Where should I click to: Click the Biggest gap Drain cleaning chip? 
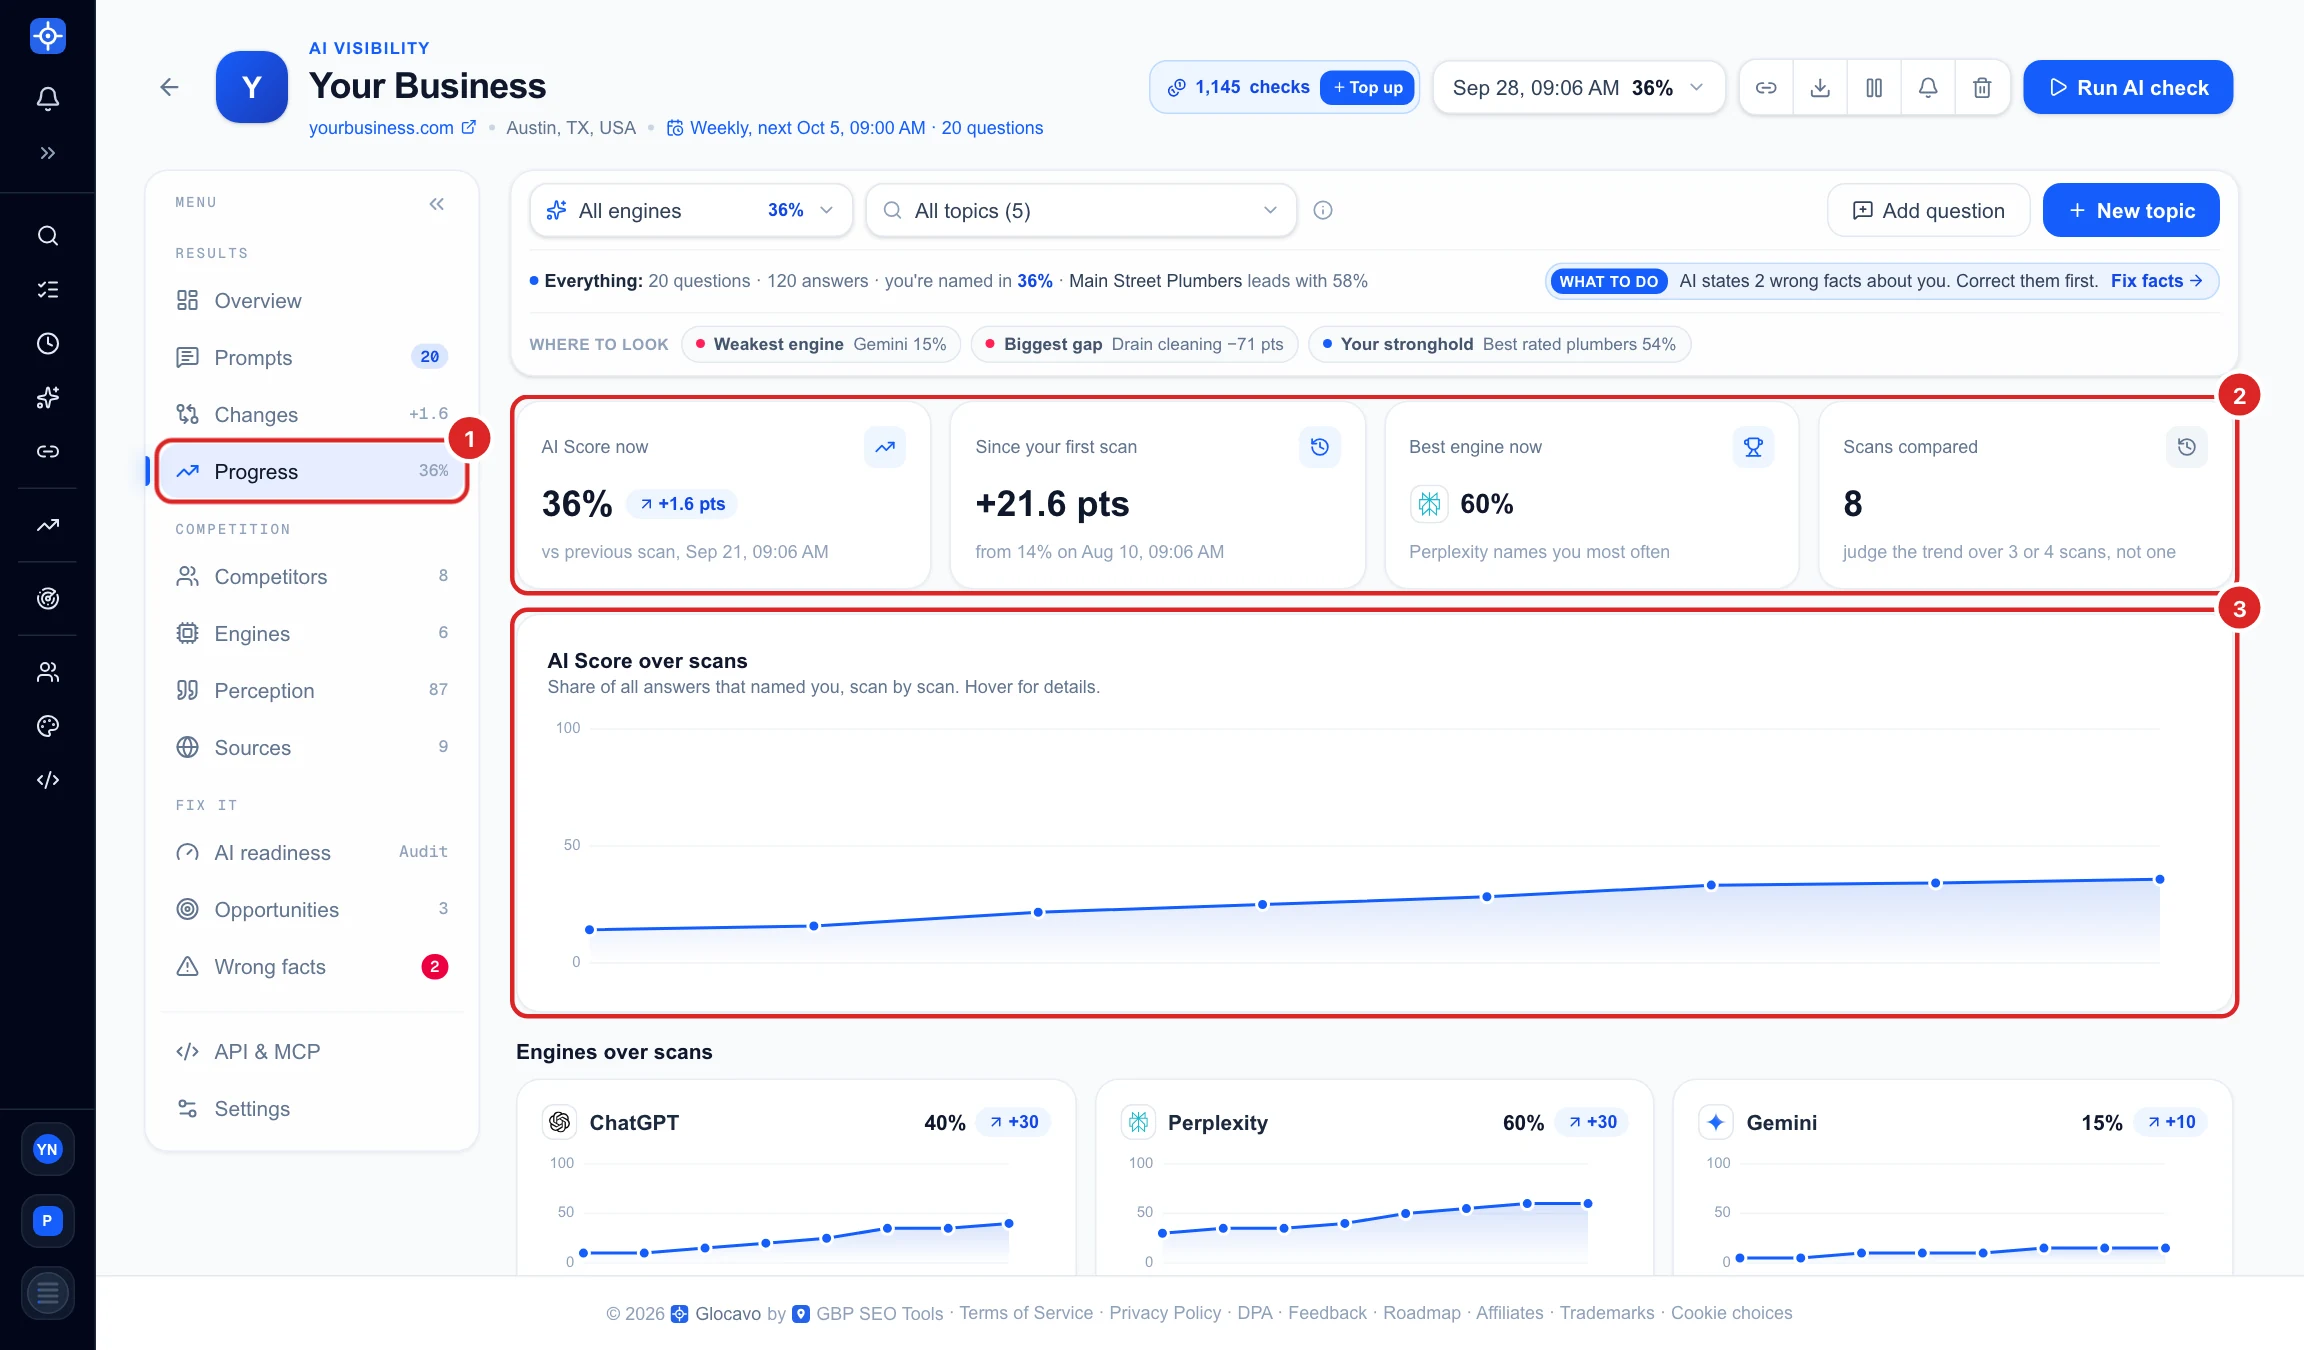coord(1134,344)
